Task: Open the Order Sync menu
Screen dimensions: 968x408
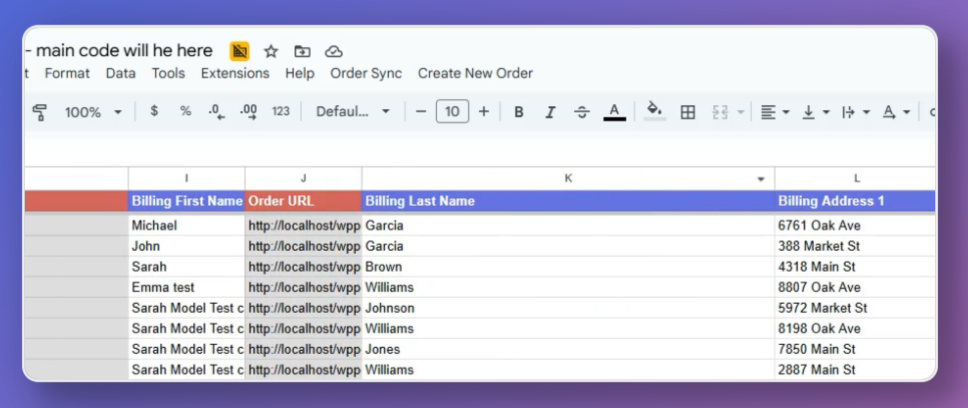Action: click(366, 73)
